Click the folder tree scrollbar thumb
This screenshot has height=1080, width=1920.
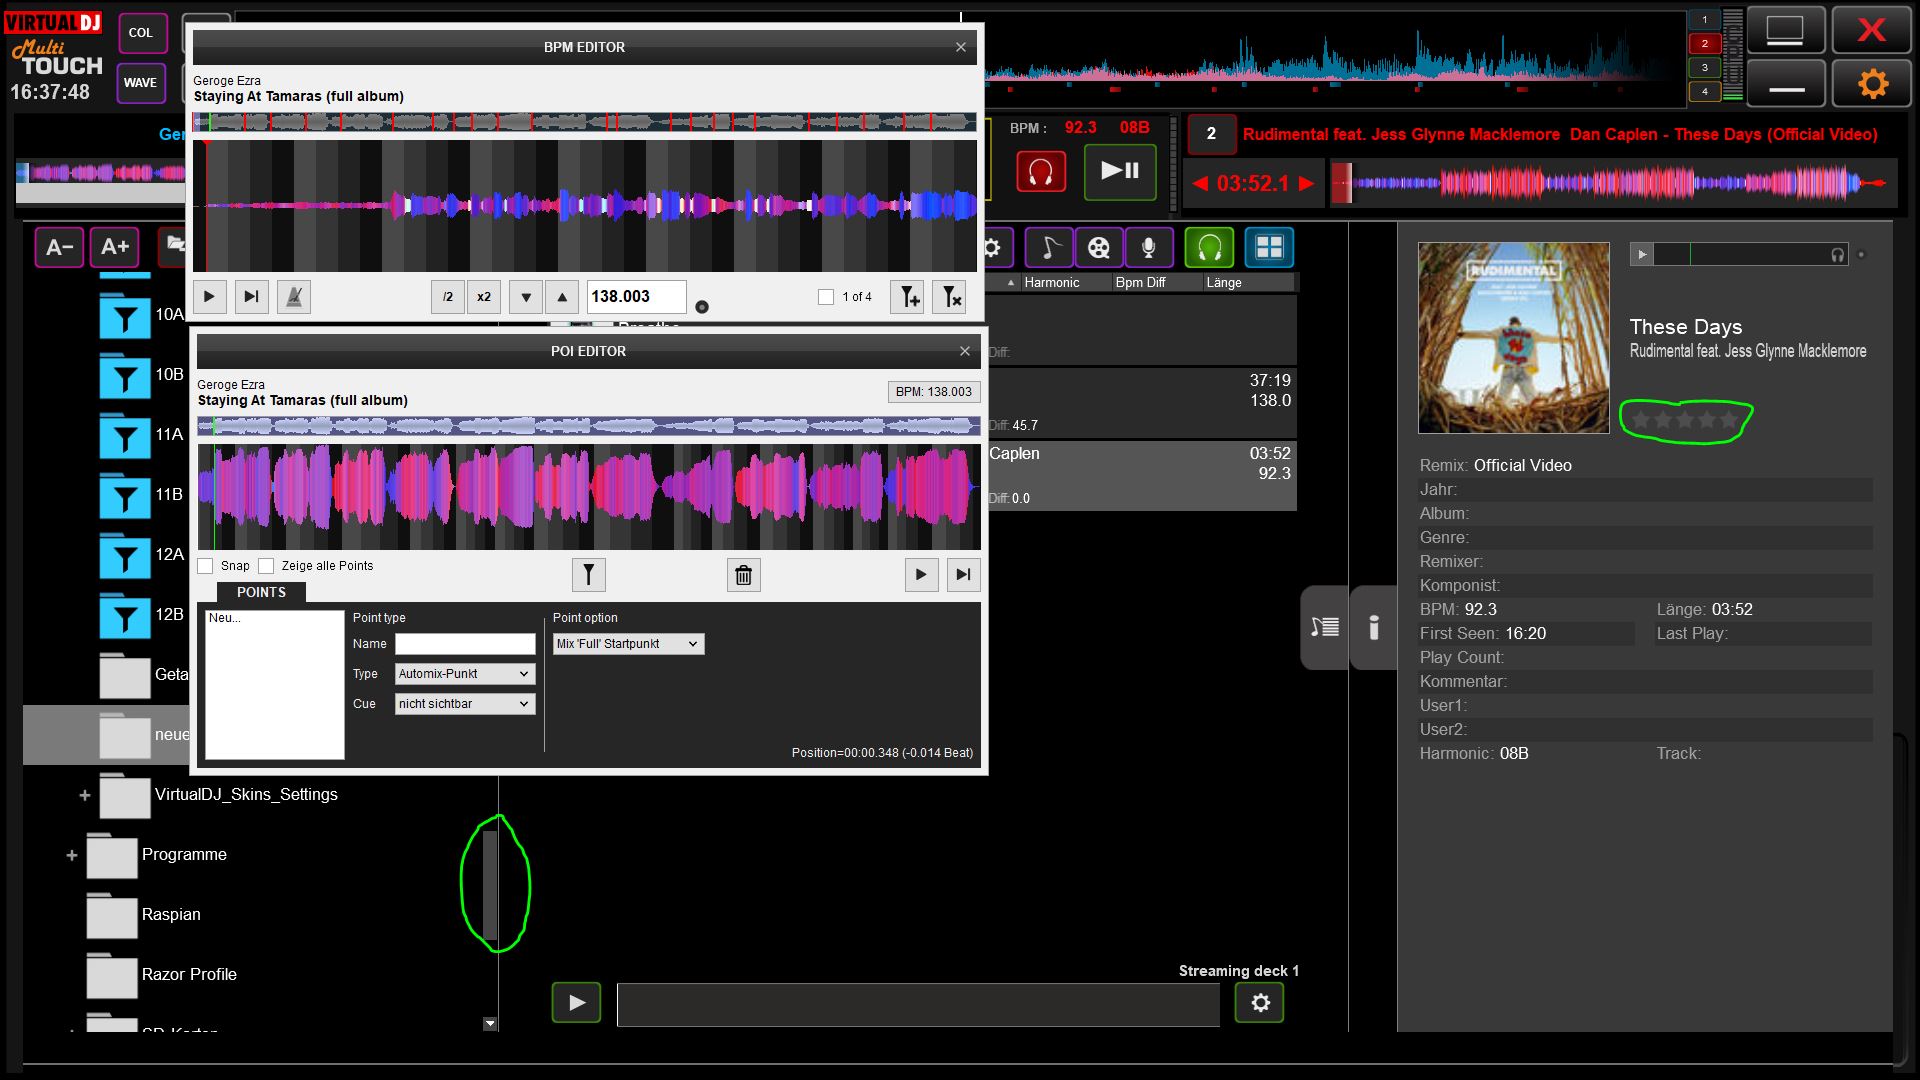pyautogui.click(x=490, y=886)
